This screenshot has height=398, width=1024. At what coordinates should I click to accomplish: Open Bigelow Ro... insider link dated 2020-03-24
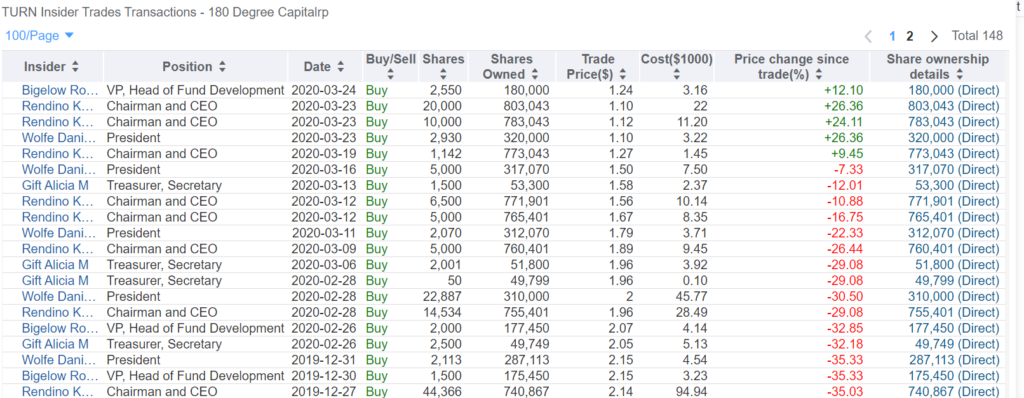(60, 90)
